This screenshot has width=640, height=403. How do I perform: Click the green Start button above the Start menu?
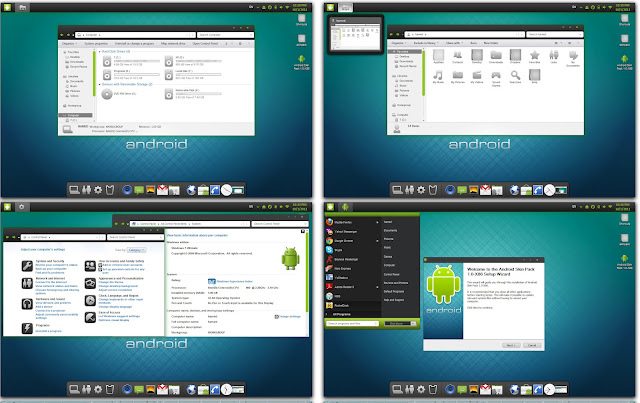[x=330, y=207]
